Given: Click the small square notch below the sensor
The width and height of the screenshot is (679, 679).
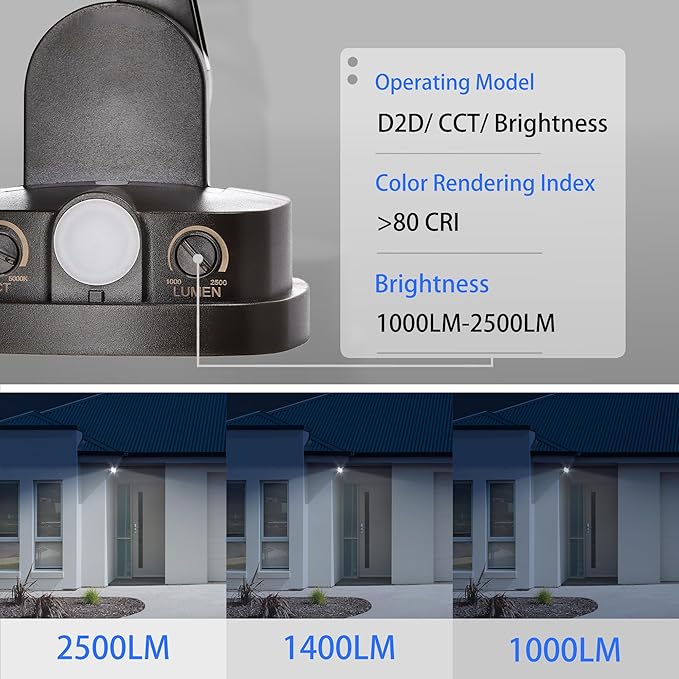Looking at the screenshot, I should (95, 296).
